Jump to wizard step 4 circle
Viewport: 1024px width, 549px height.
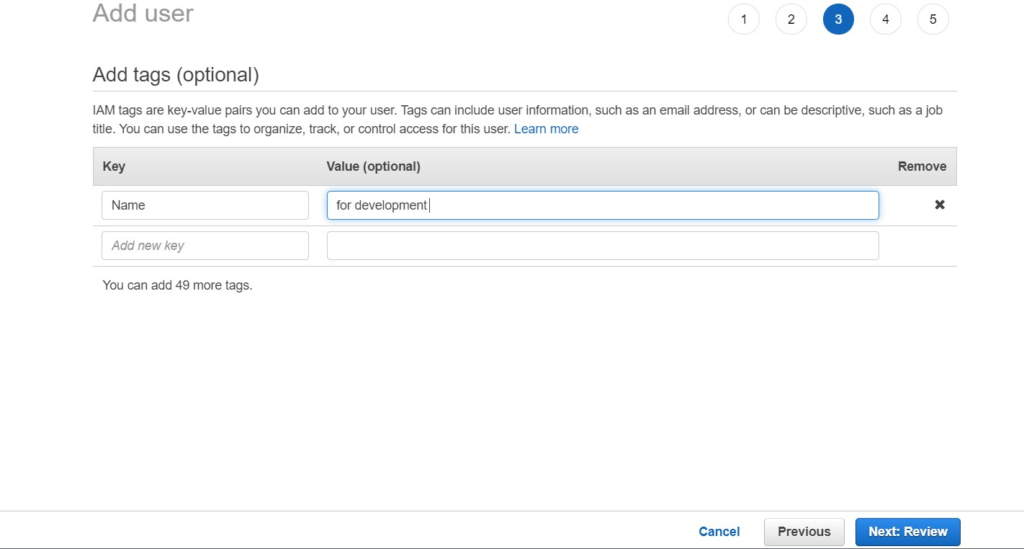tap(886, 20)
